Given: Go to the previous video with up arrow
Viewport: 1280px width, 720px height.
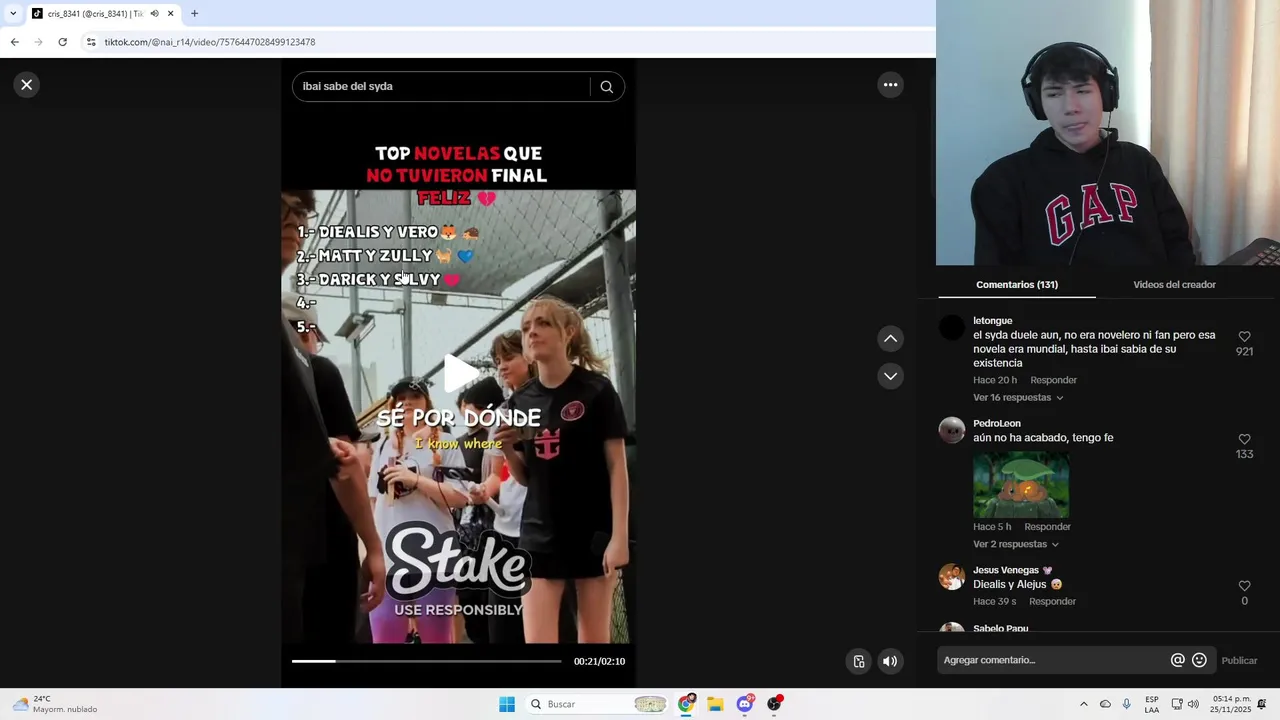Looking at the screenshot, I should point(890,339).
